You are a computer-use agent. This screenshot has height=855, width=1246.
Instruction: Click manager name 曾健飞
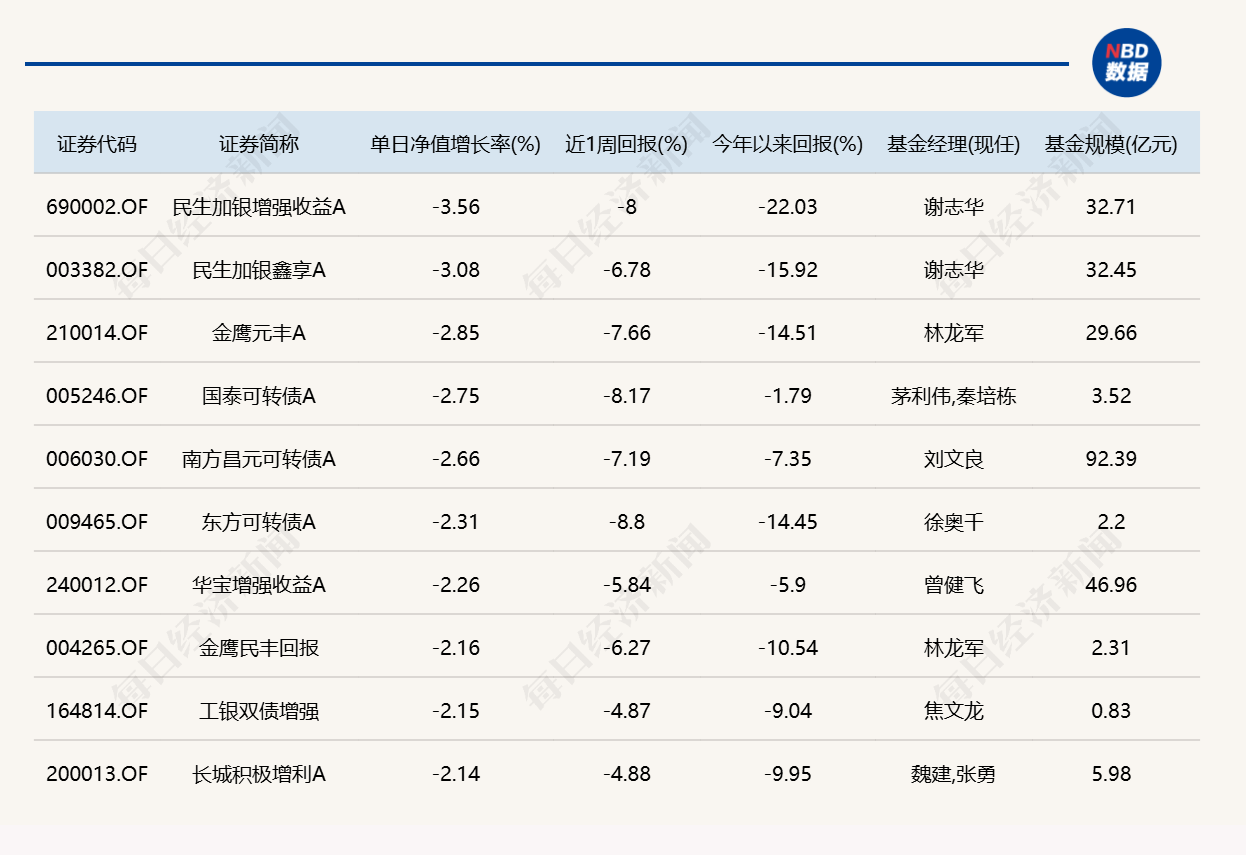tap(954, 585)
